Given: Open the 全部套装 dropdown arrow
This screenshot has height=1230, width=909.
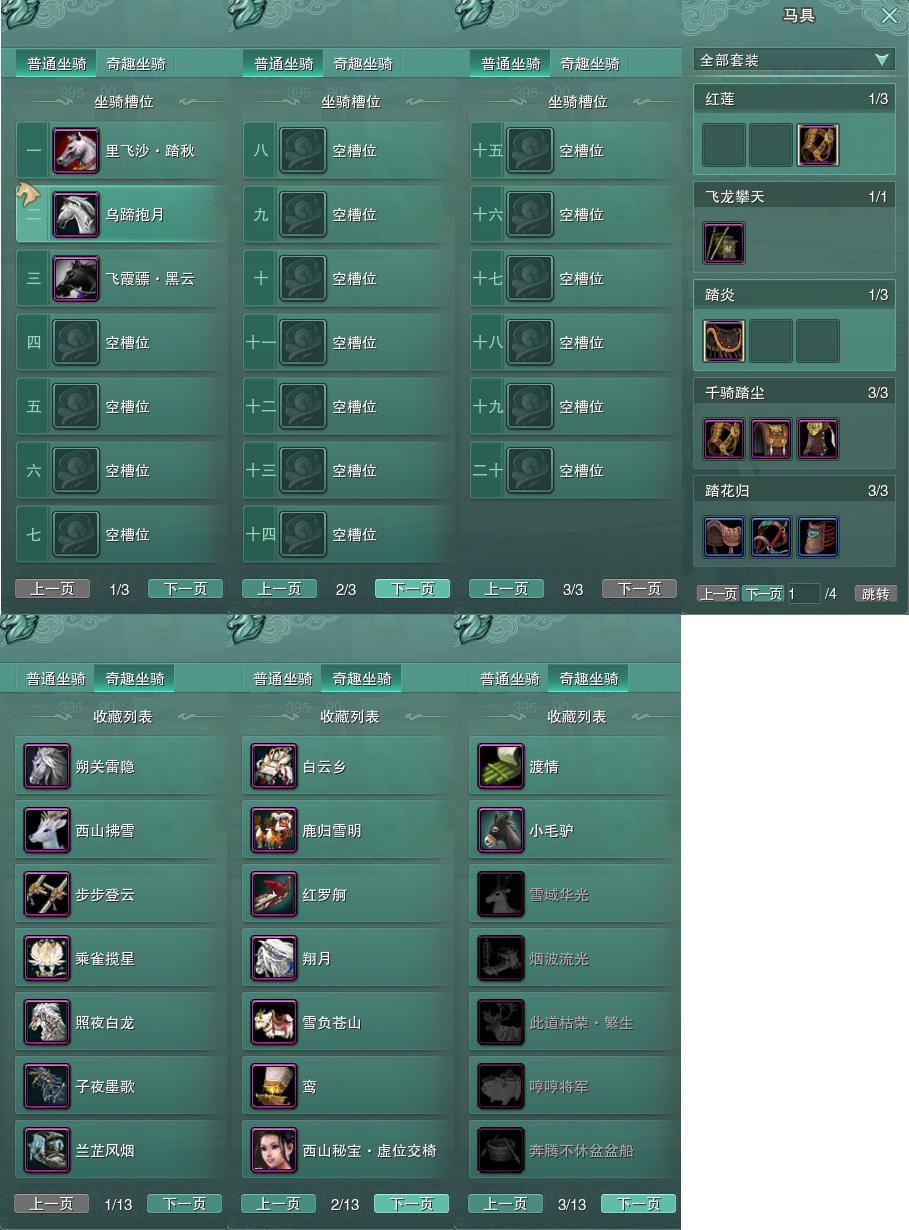Looking at the screenshot, I should pos(881,60).
